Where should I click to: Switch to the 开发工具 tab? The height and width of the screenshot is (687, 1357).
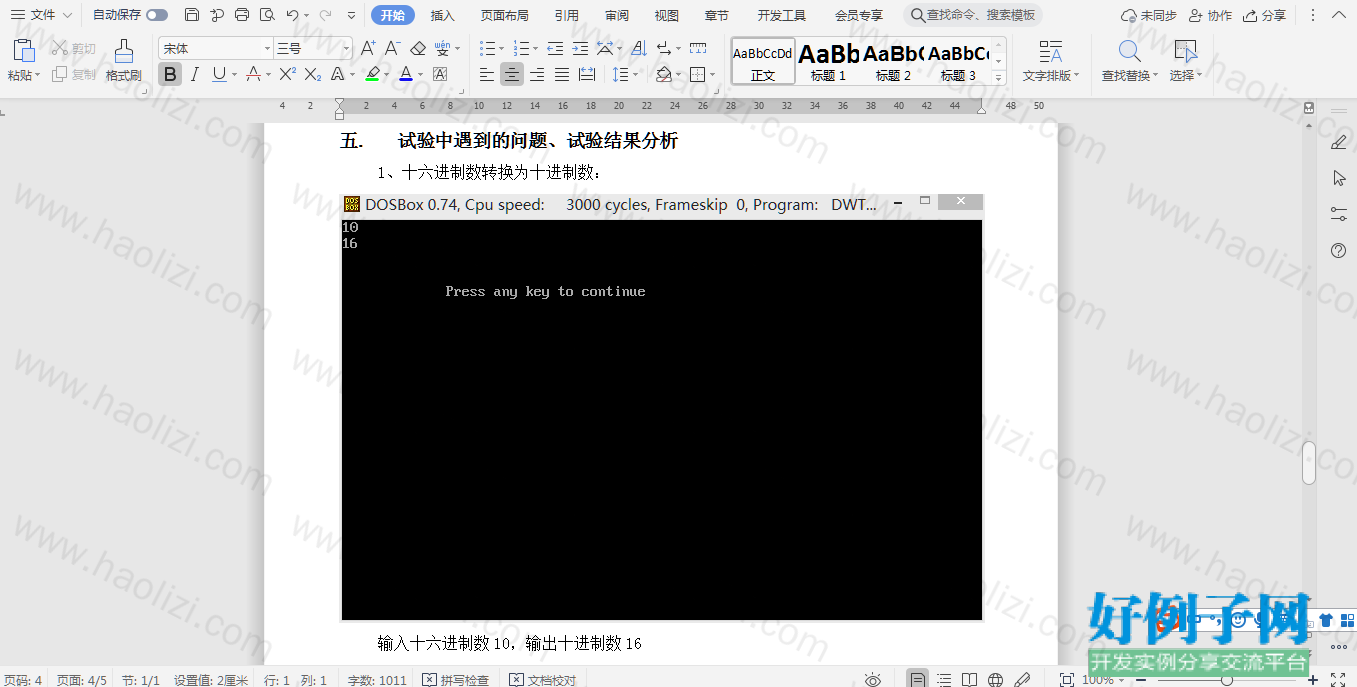point(781,15)
